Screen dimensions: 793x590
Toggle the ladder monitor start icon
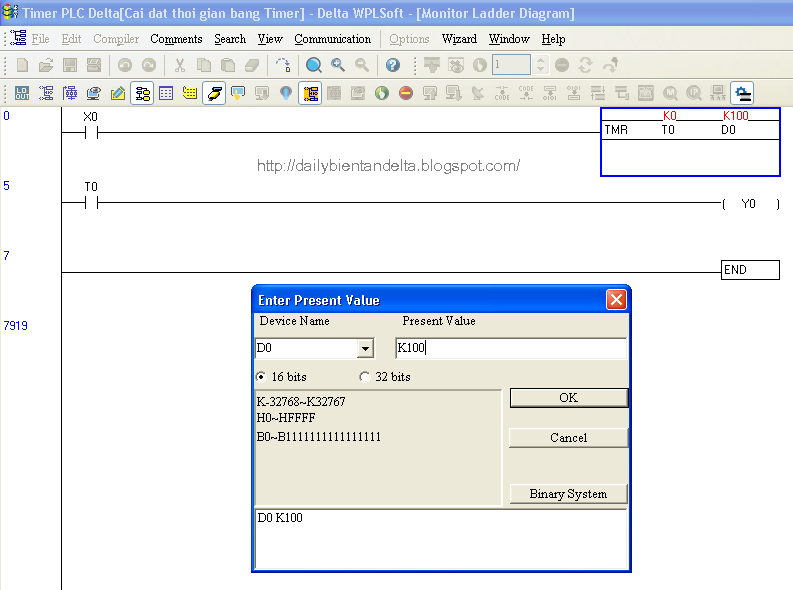pyautogui.click(x=310, y=93)
